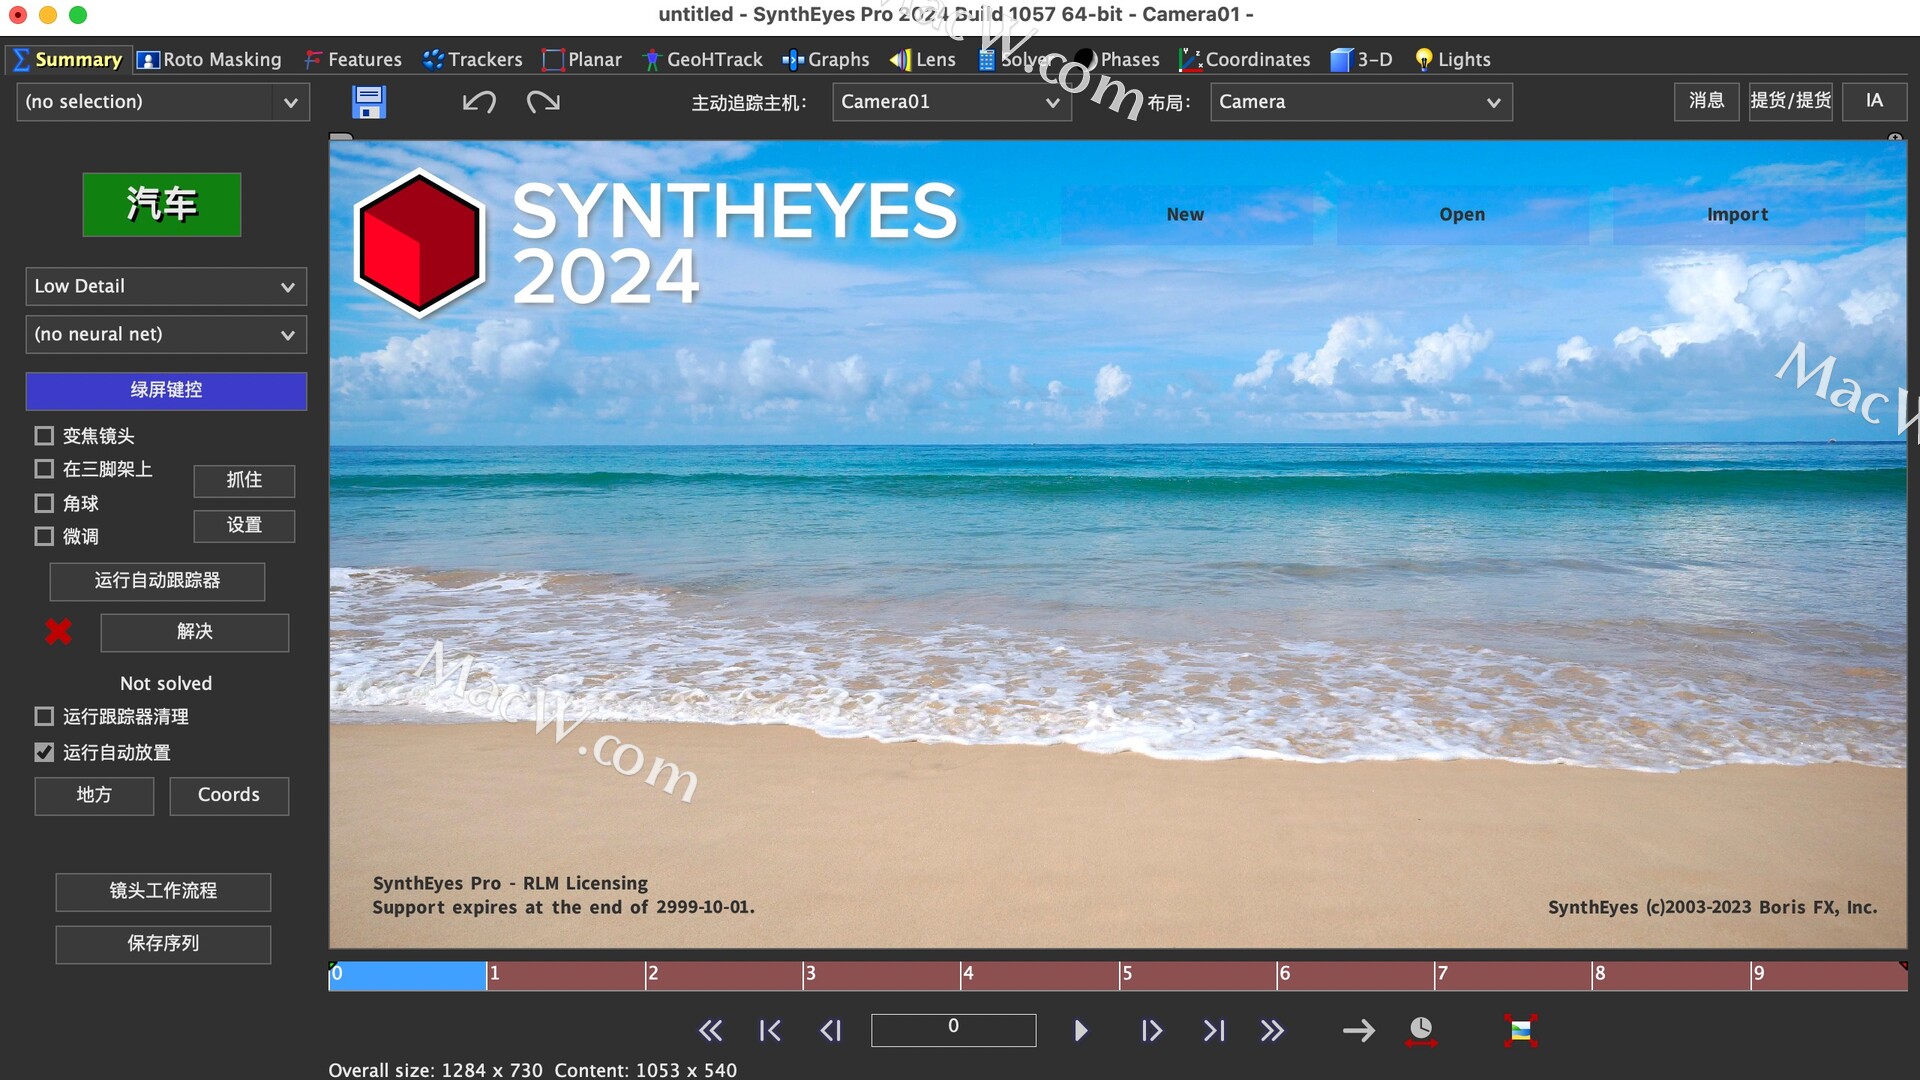Viewport: 1920px width, 1080px height.
Task: Step forward one frame
Action: coord(1151,1030)
